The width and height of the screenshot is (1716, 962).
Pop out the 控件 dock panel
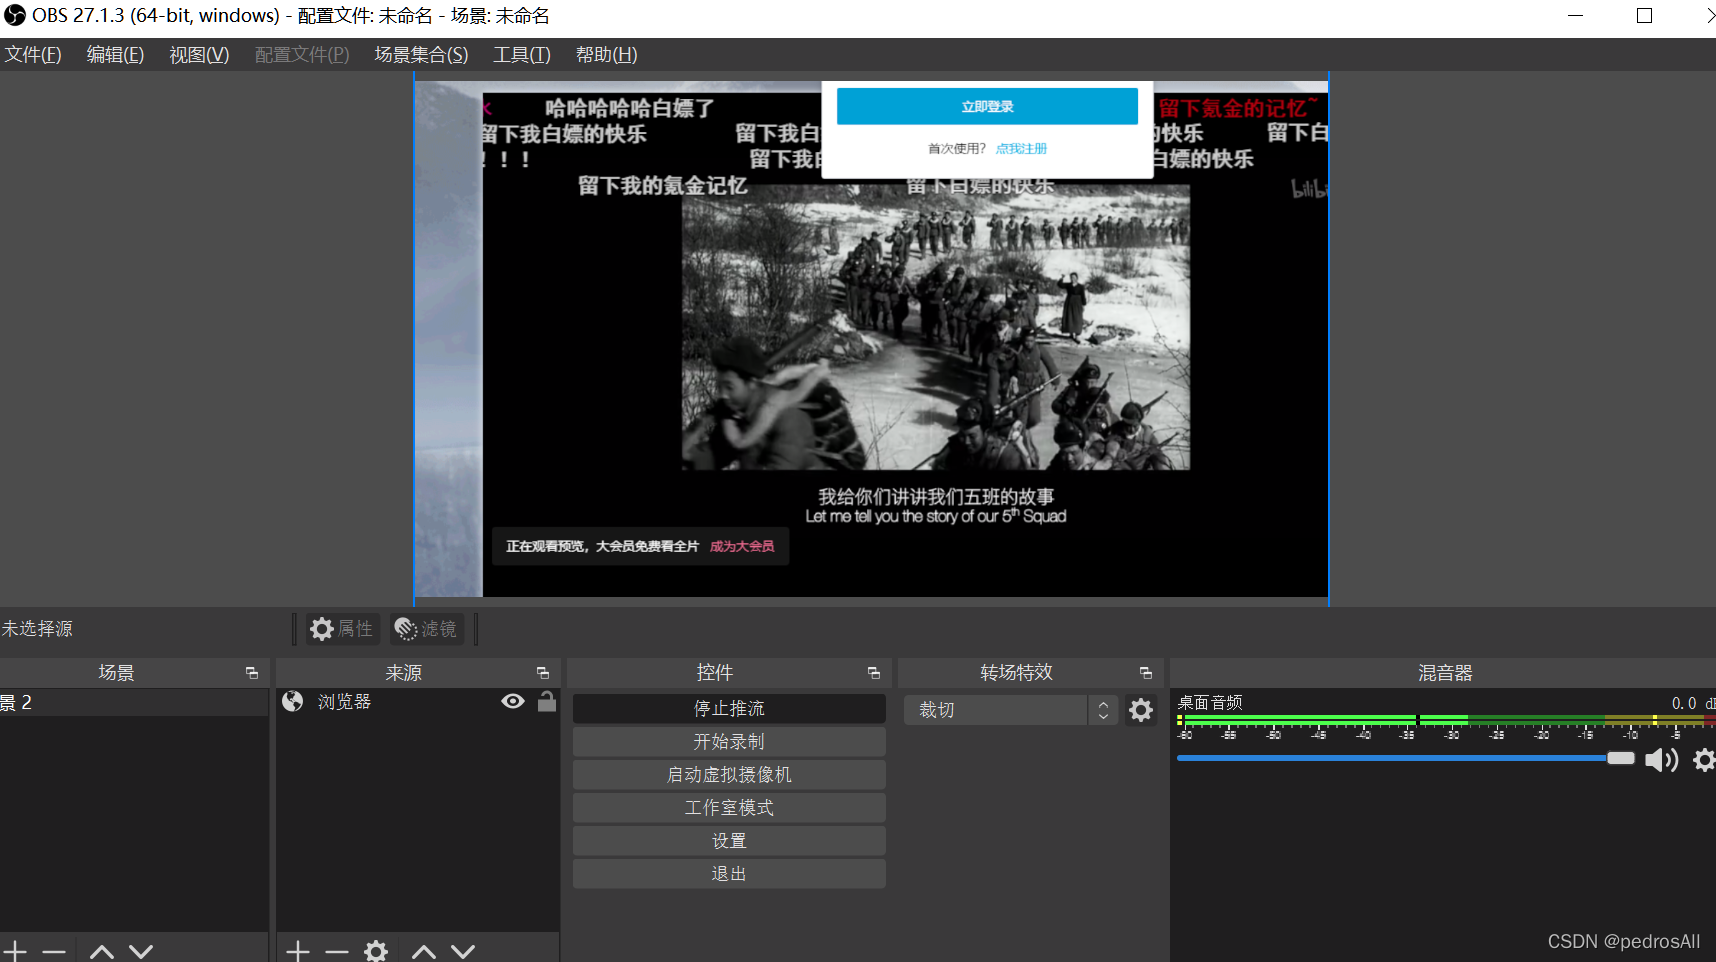[874, 673]
